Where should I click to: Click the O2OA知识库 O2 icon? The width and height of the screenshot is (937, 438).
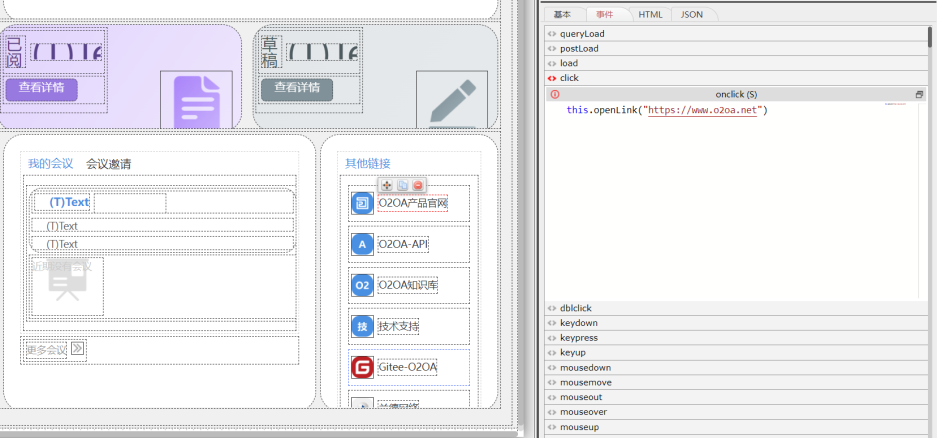363,285
